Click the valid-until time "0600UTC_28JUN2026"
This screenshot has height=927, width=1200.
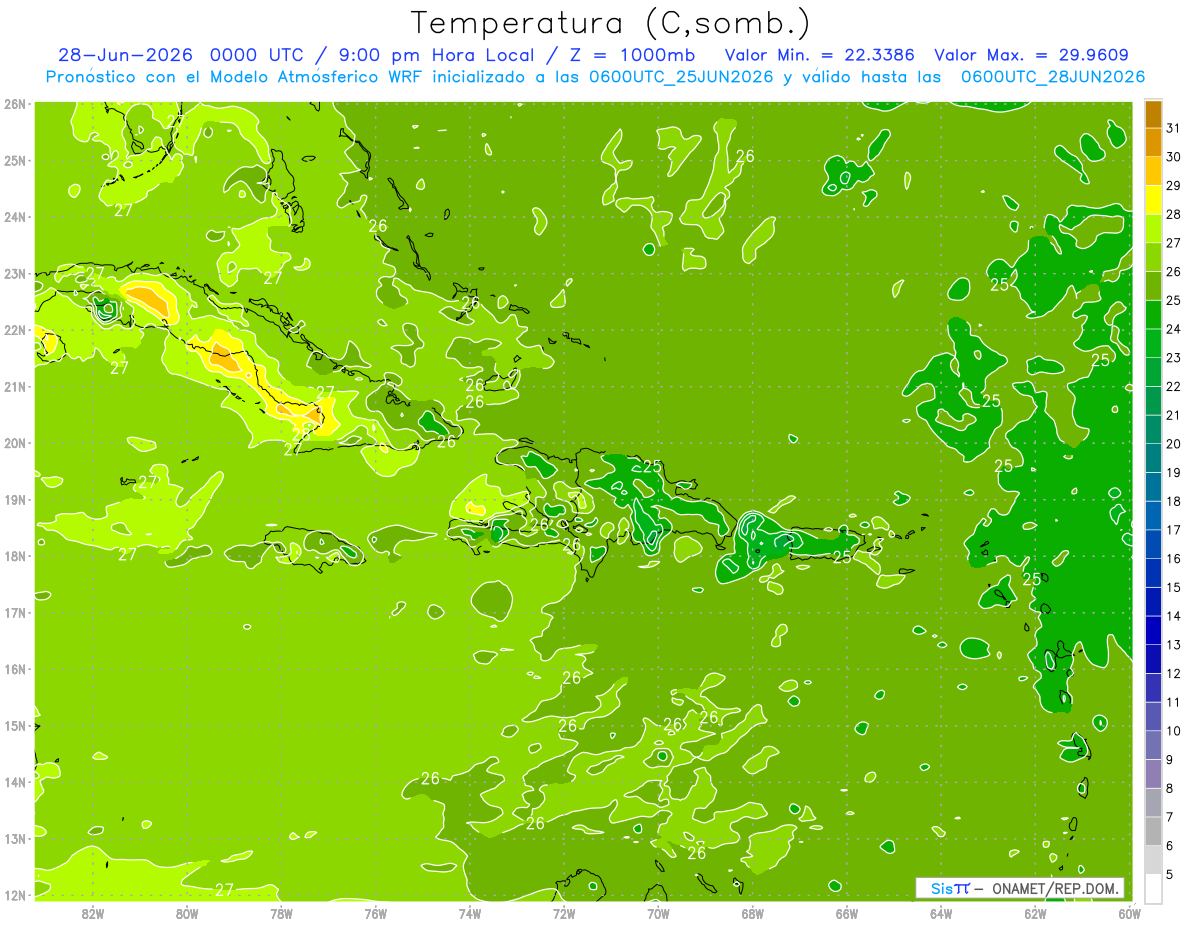tap(1053, 77)
